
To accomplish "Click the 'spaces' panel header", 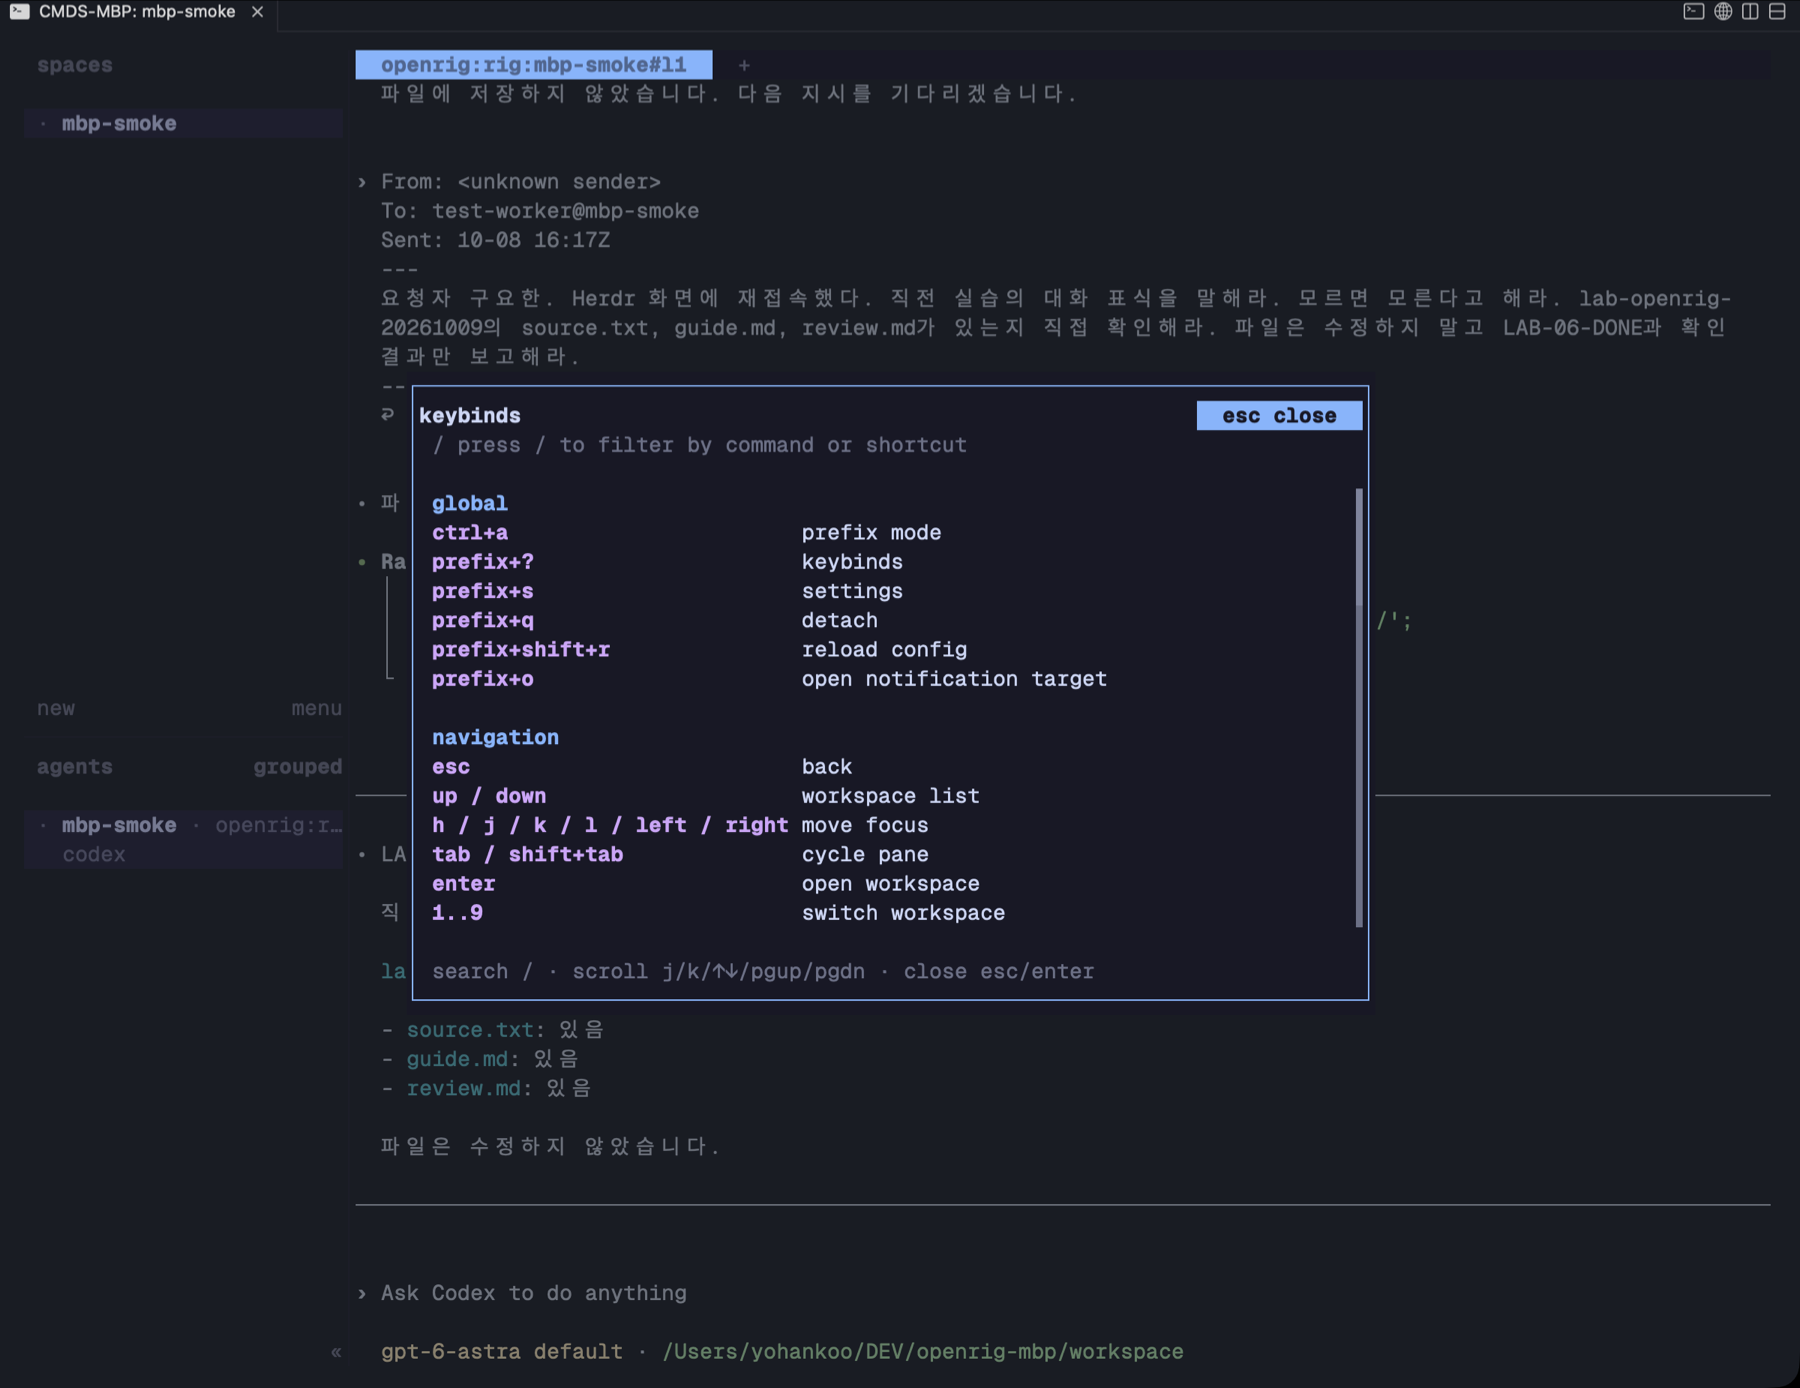I will (75, 65).
